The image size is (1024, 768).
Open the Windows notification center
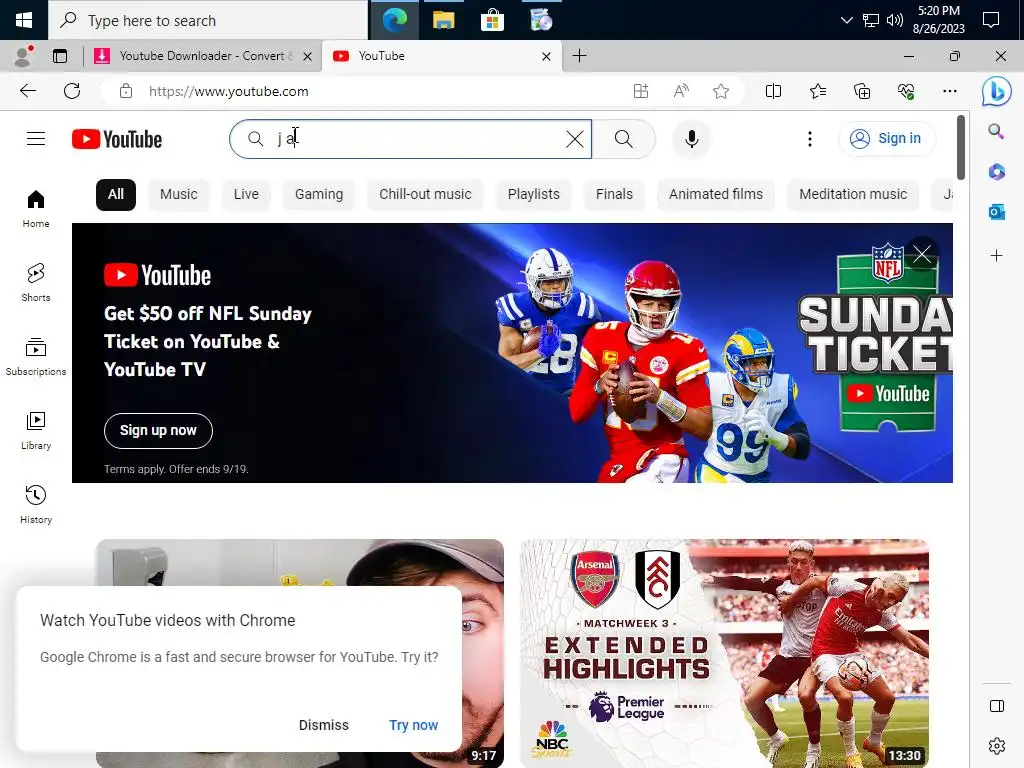point(991,20)
